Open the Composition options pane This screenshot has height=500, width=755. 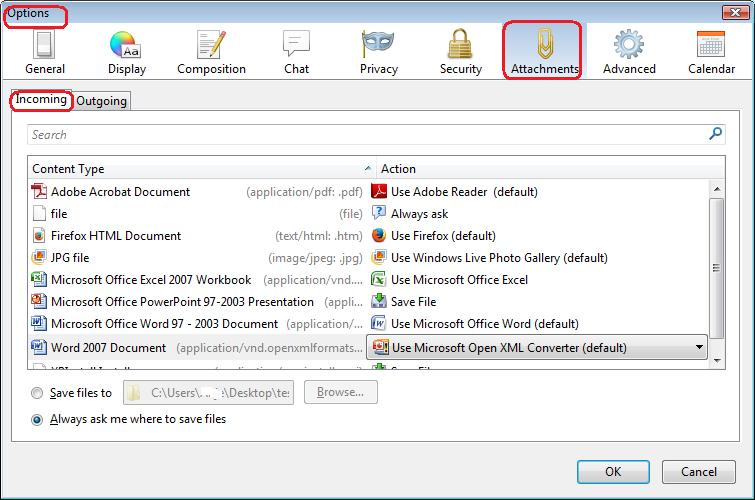click(x=211, y=52)
